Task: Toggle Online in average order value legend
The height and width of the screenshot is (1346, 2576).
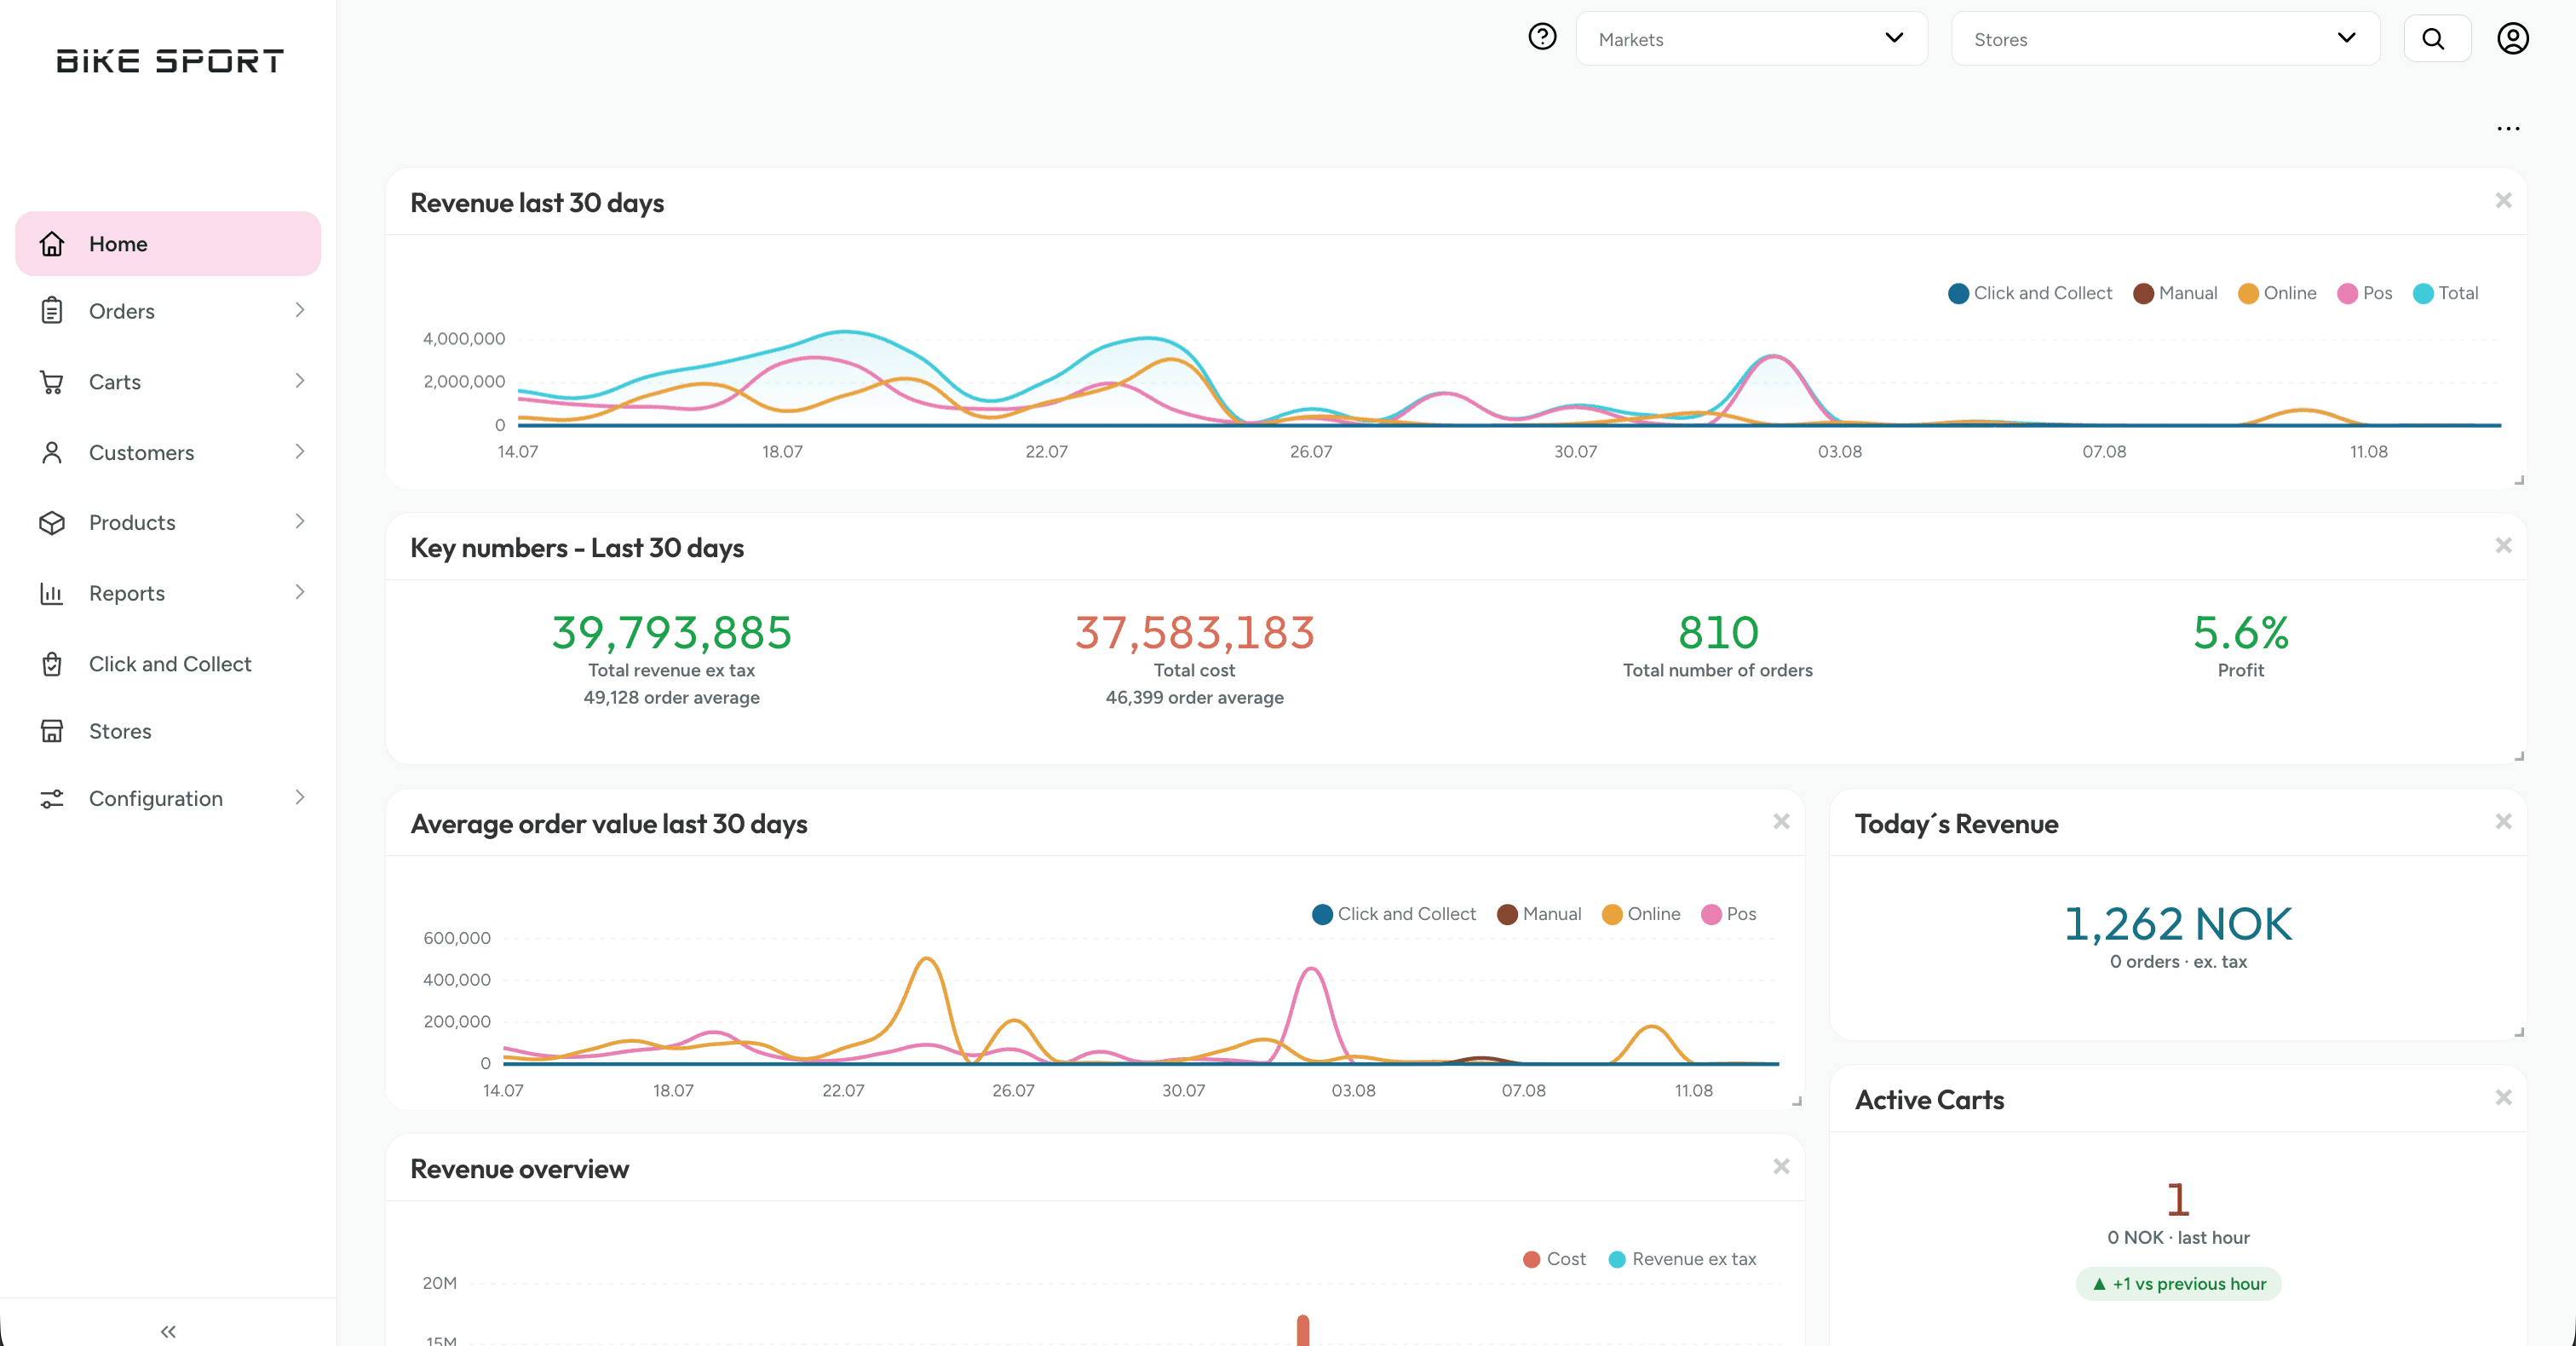Action: click(x=1641, y=914)
